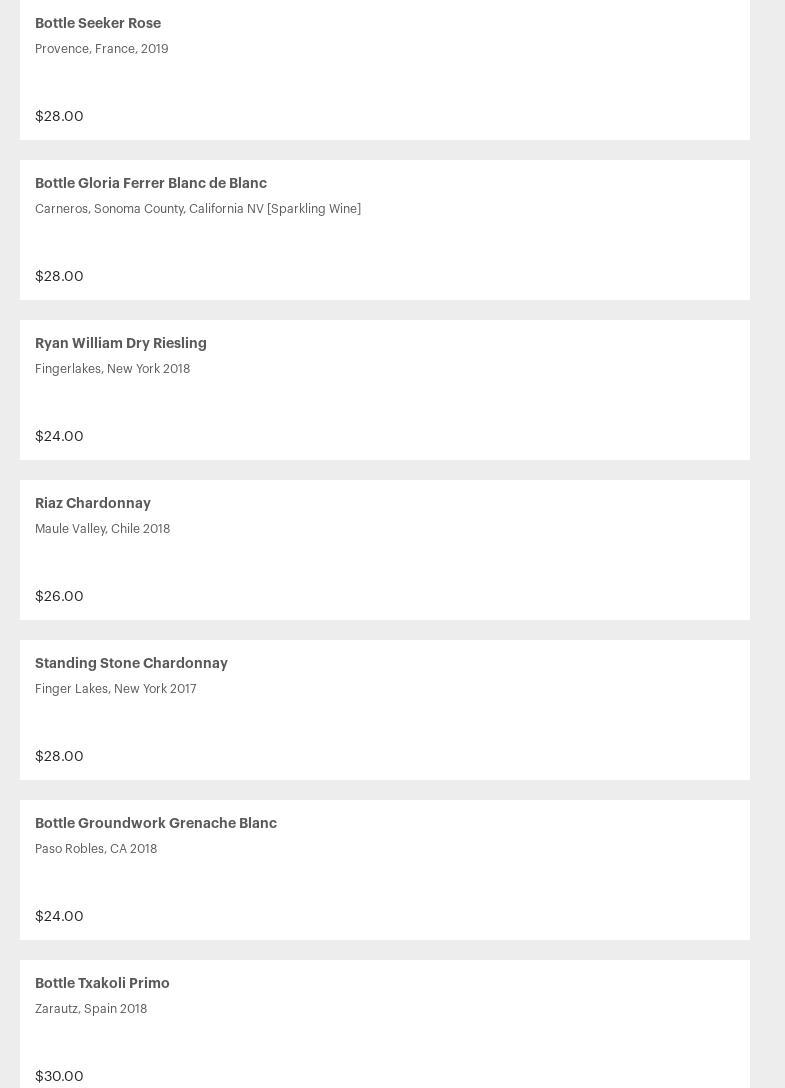785x1088 pixels.
Task: Select the price under Groundwork Grenache Blanc
Action: [59, 916]
